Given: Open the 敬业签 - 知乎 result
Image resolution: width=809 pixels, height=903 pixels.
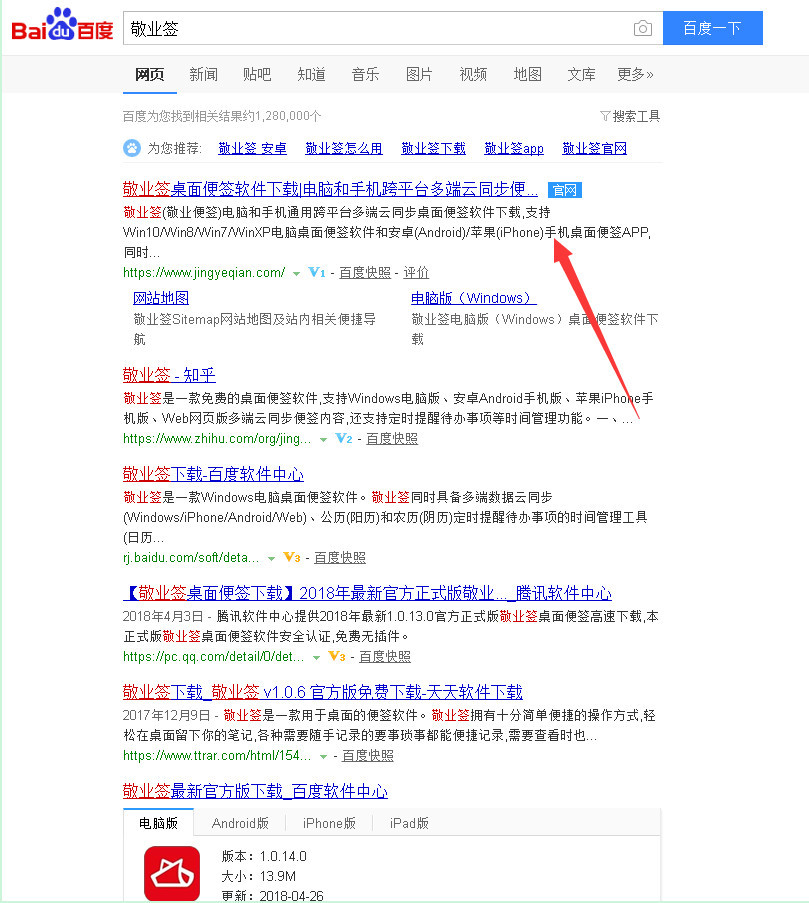Looking at the screenshot, I should (169, 375).
